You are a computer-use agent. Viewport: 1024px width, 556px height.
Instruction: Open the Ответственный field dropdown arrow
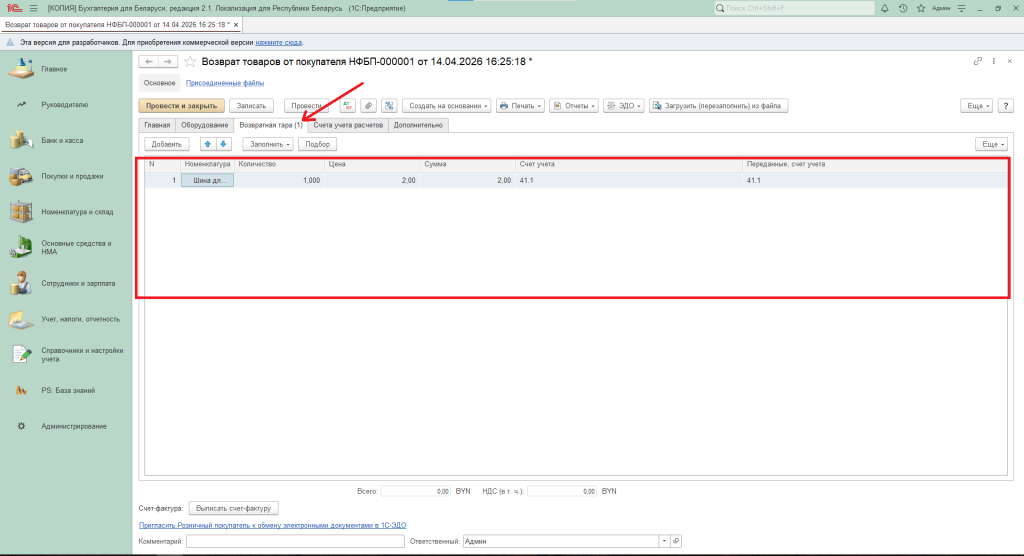[663, 541]
